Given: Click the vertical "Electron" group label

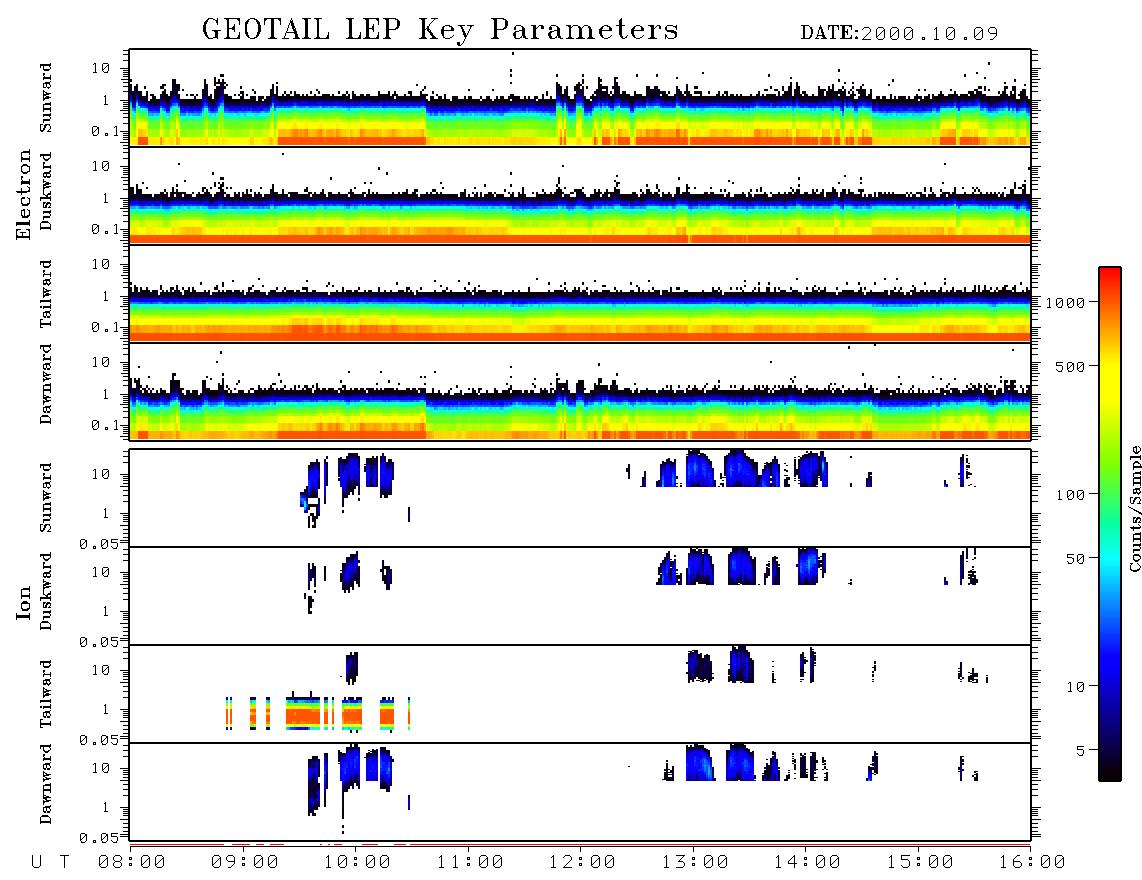Looking at the screenshot, I should tap(23, 194).
